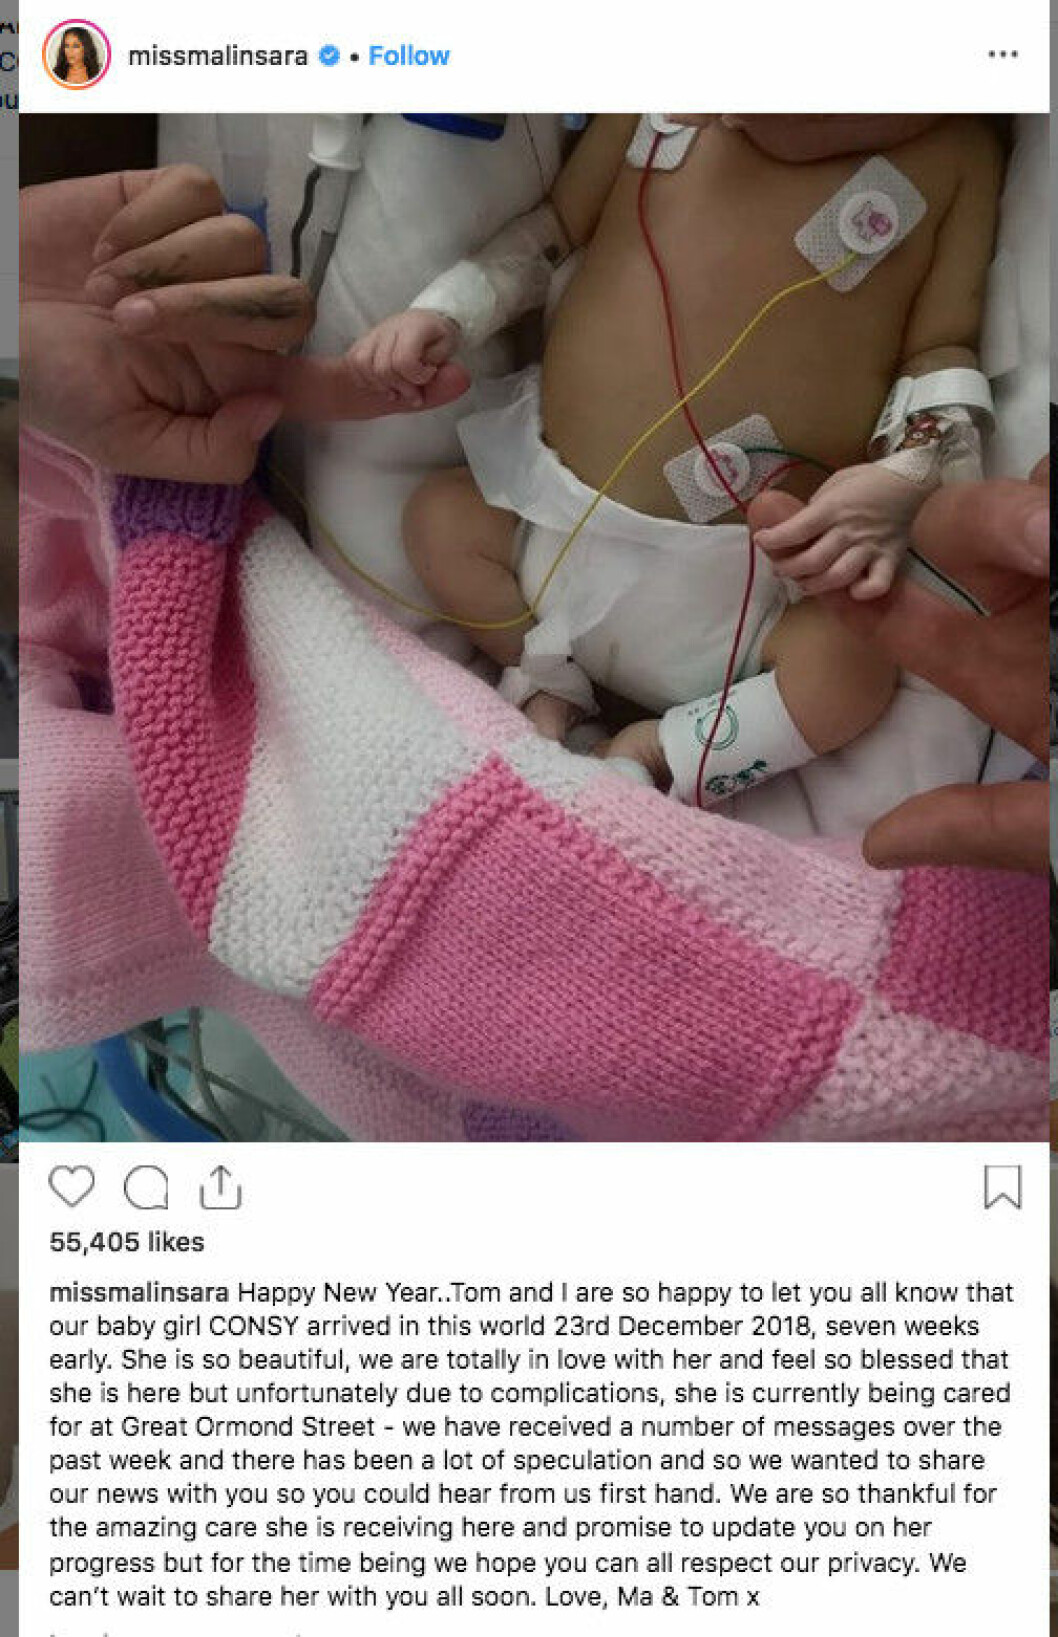Open comments with the speech bubble icon
The image size is (1058, 1637).
coord(146,1188)
